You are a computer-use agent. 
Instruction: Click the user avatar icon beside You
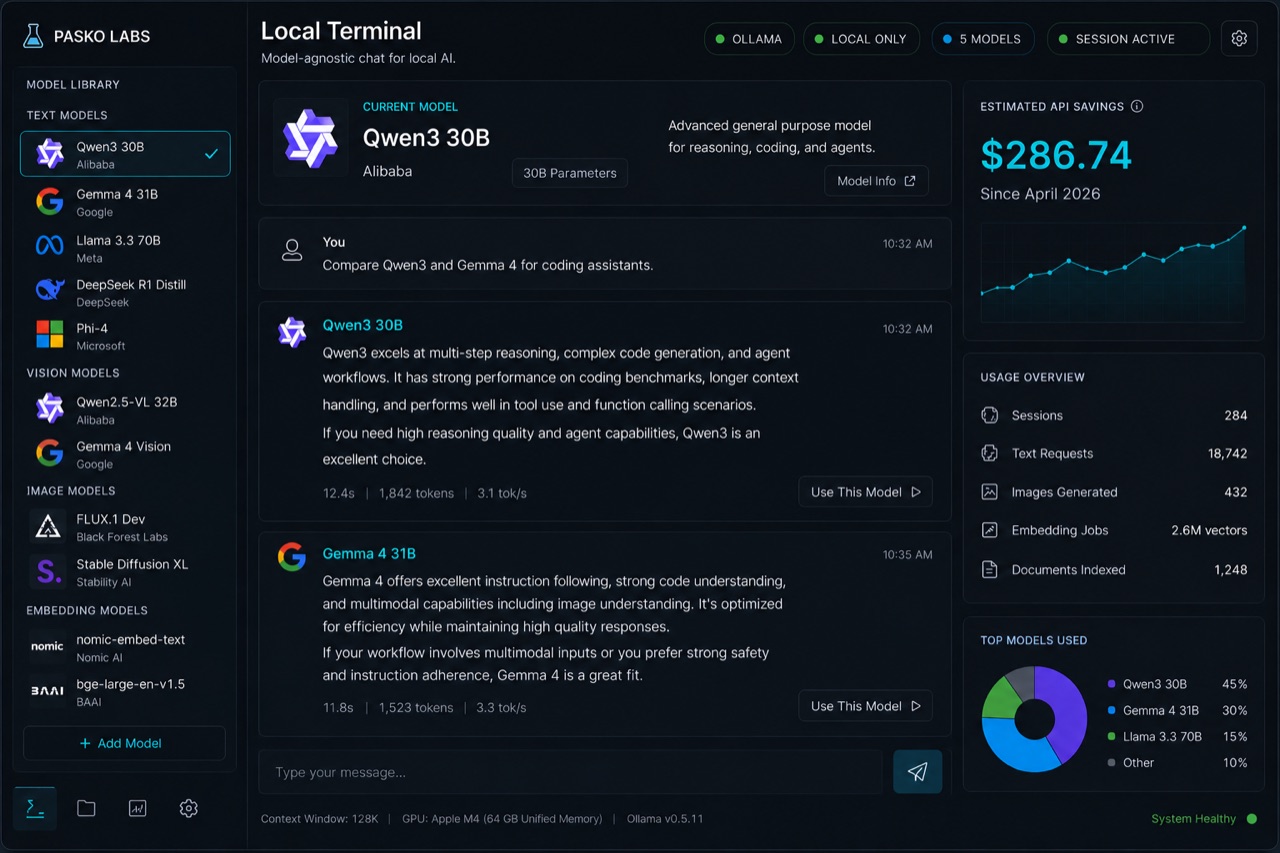tap(292, 250)
